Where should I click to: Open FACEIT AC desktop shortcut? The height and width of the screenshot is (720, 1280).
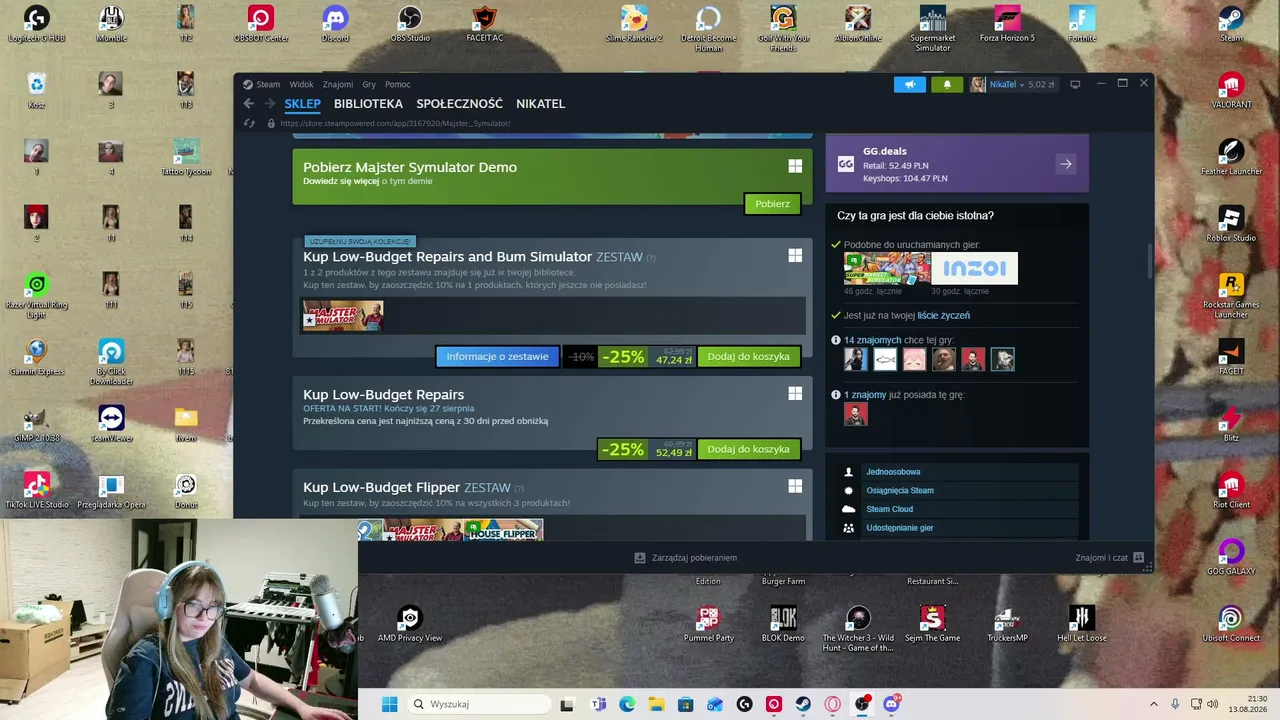(484, 25)
